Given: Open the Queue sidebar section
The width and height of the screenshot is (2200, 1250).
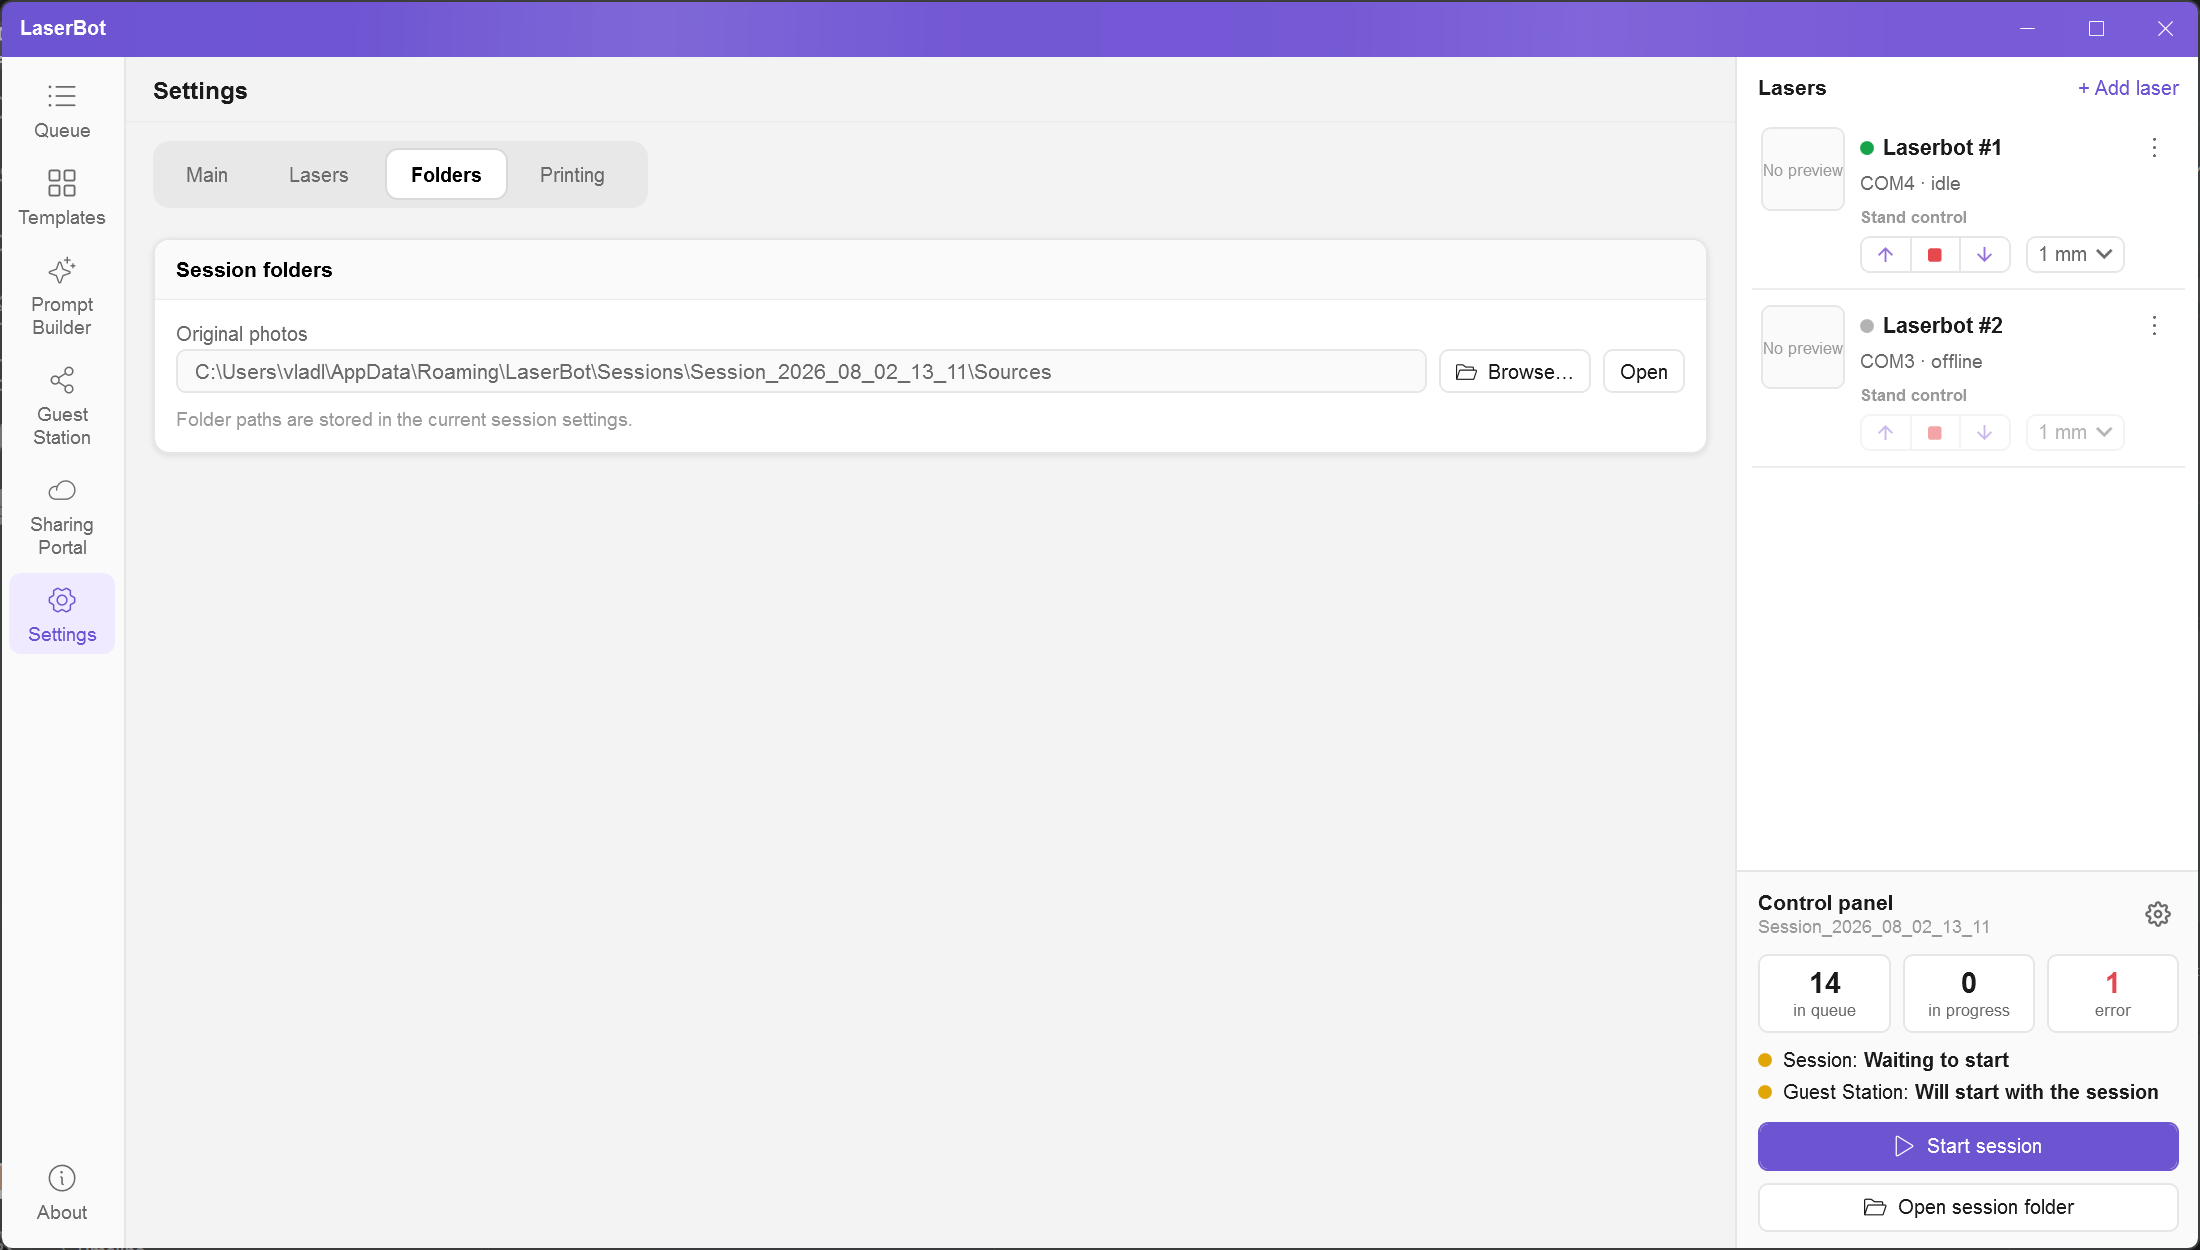Looking at the screenshot, I should (x=62, y=112).
